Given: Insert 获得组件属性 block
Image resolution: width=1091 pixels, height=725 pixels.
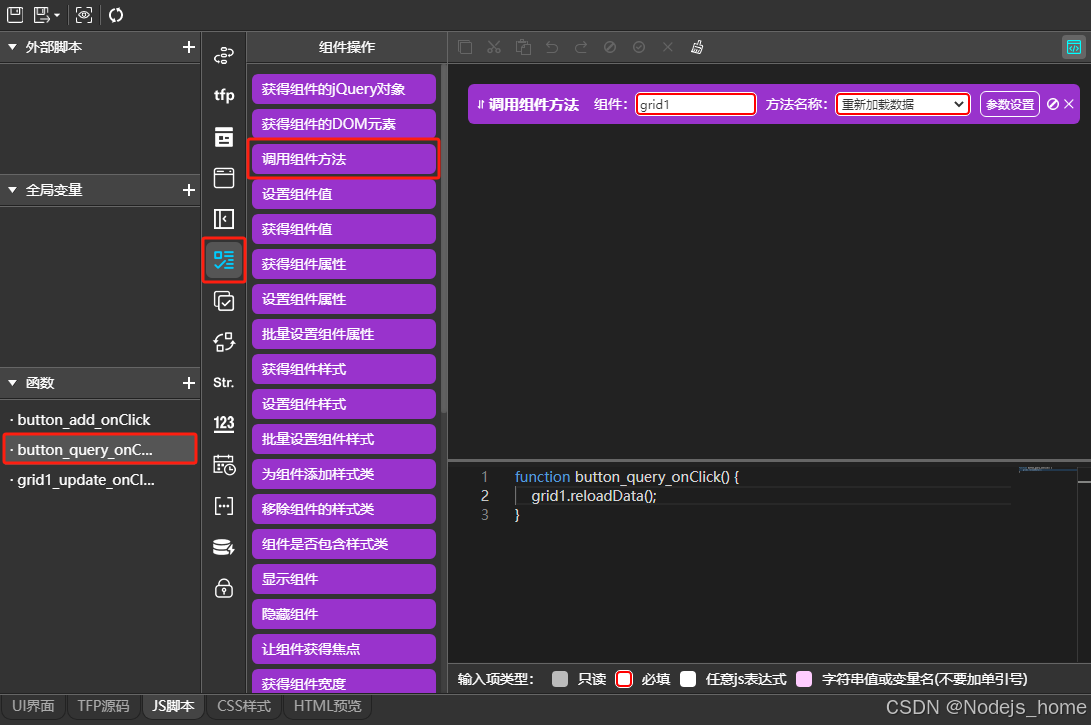Looking at the screenshot, I should (344, 264).
